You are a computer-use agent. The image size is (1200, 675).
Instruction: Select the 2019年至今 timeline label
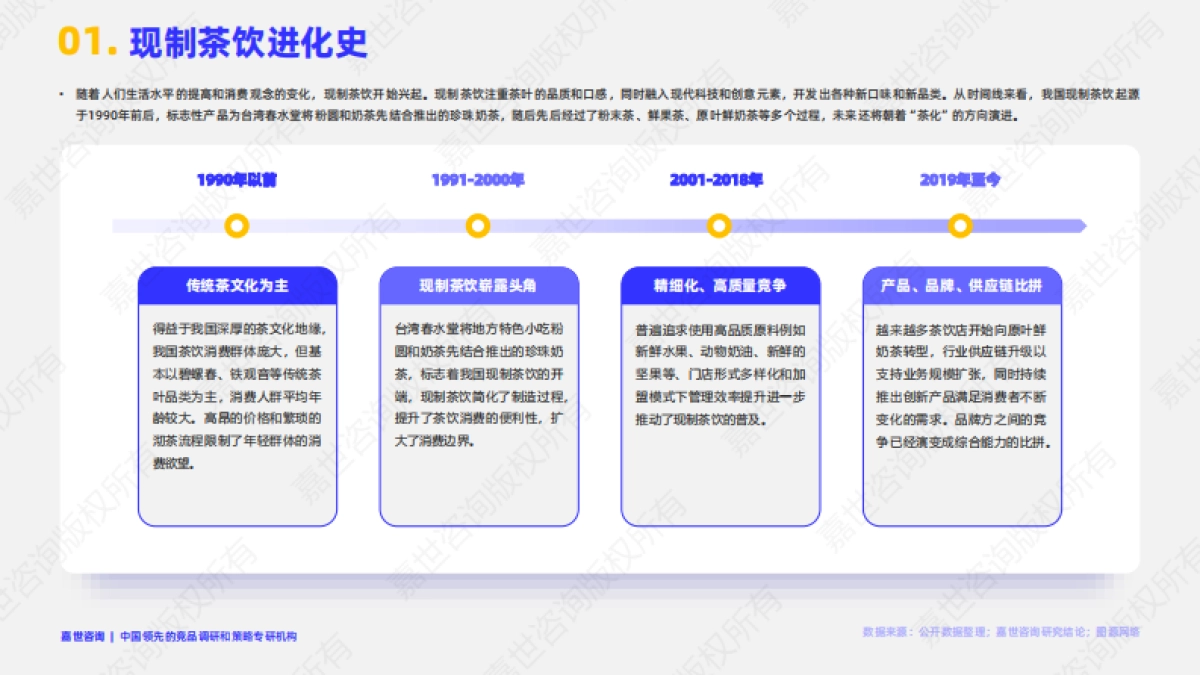click(x=960, y=181)
